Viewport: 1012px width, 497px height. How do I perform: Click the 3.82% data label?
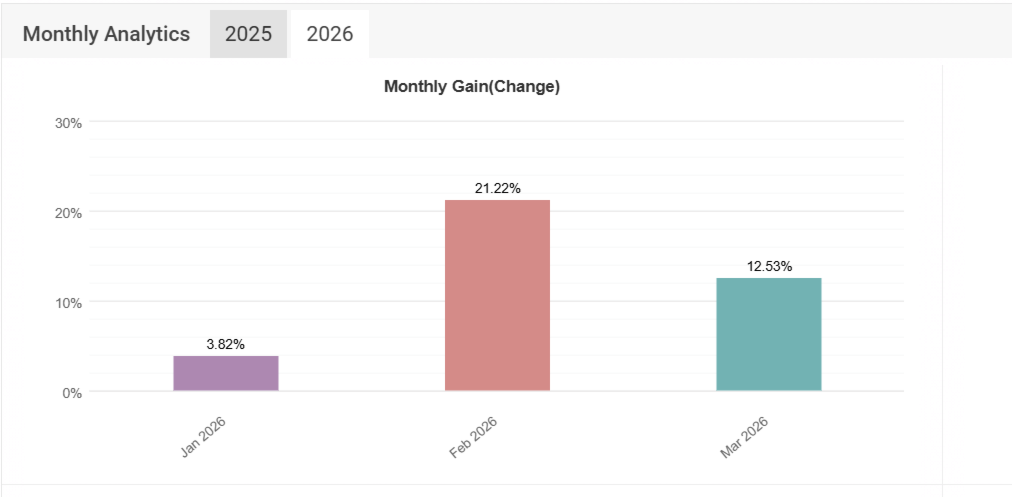tap(226, 344)
